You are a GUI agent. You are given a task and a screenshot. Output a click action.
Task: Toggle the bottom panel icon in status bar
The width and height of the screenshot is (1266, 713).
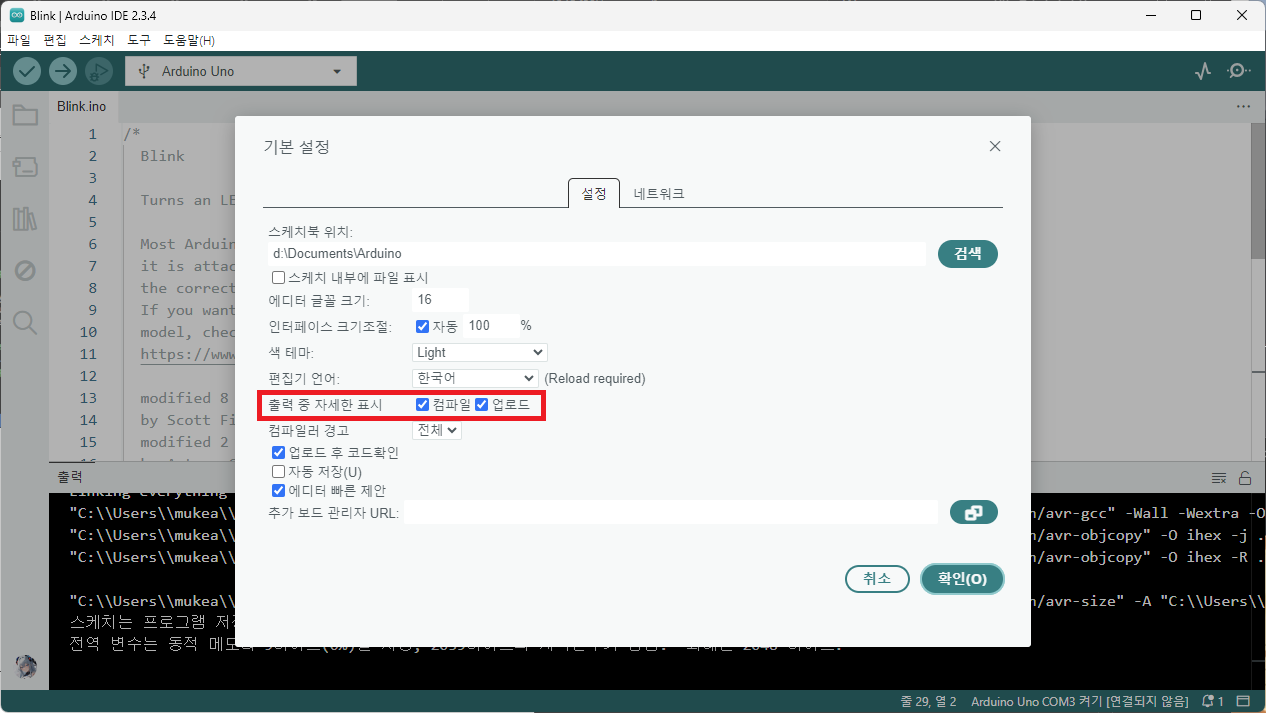click(x=1244, y=701)
